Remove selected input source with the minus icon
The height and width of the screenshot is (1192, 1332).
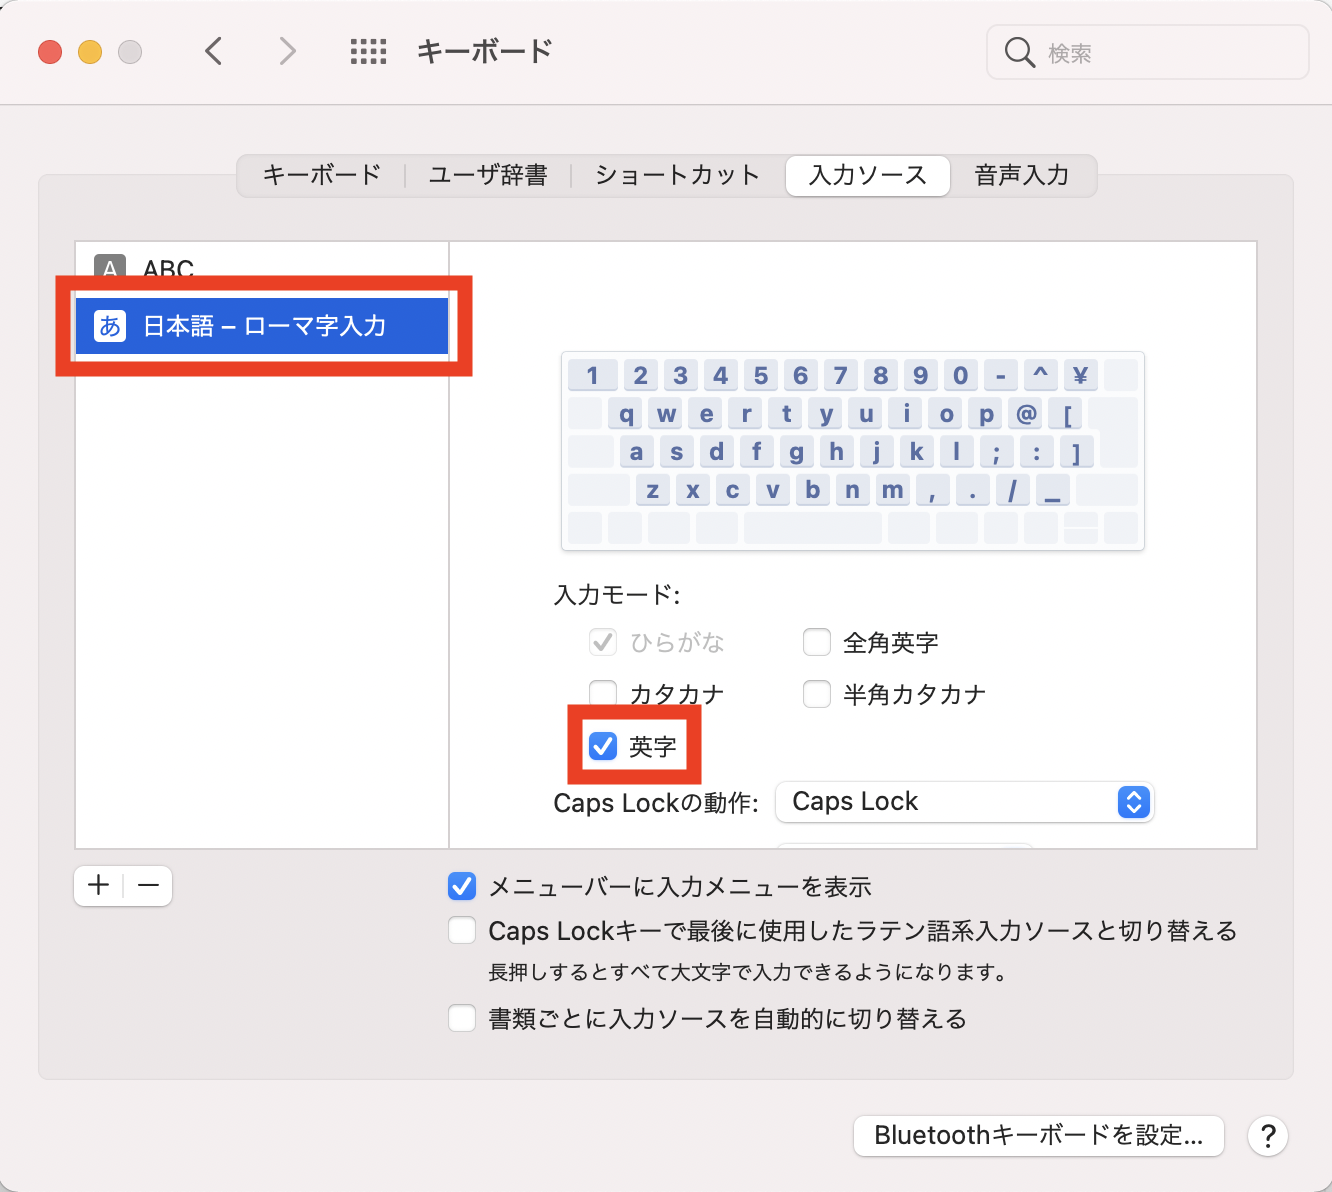[x=147, y=885]
